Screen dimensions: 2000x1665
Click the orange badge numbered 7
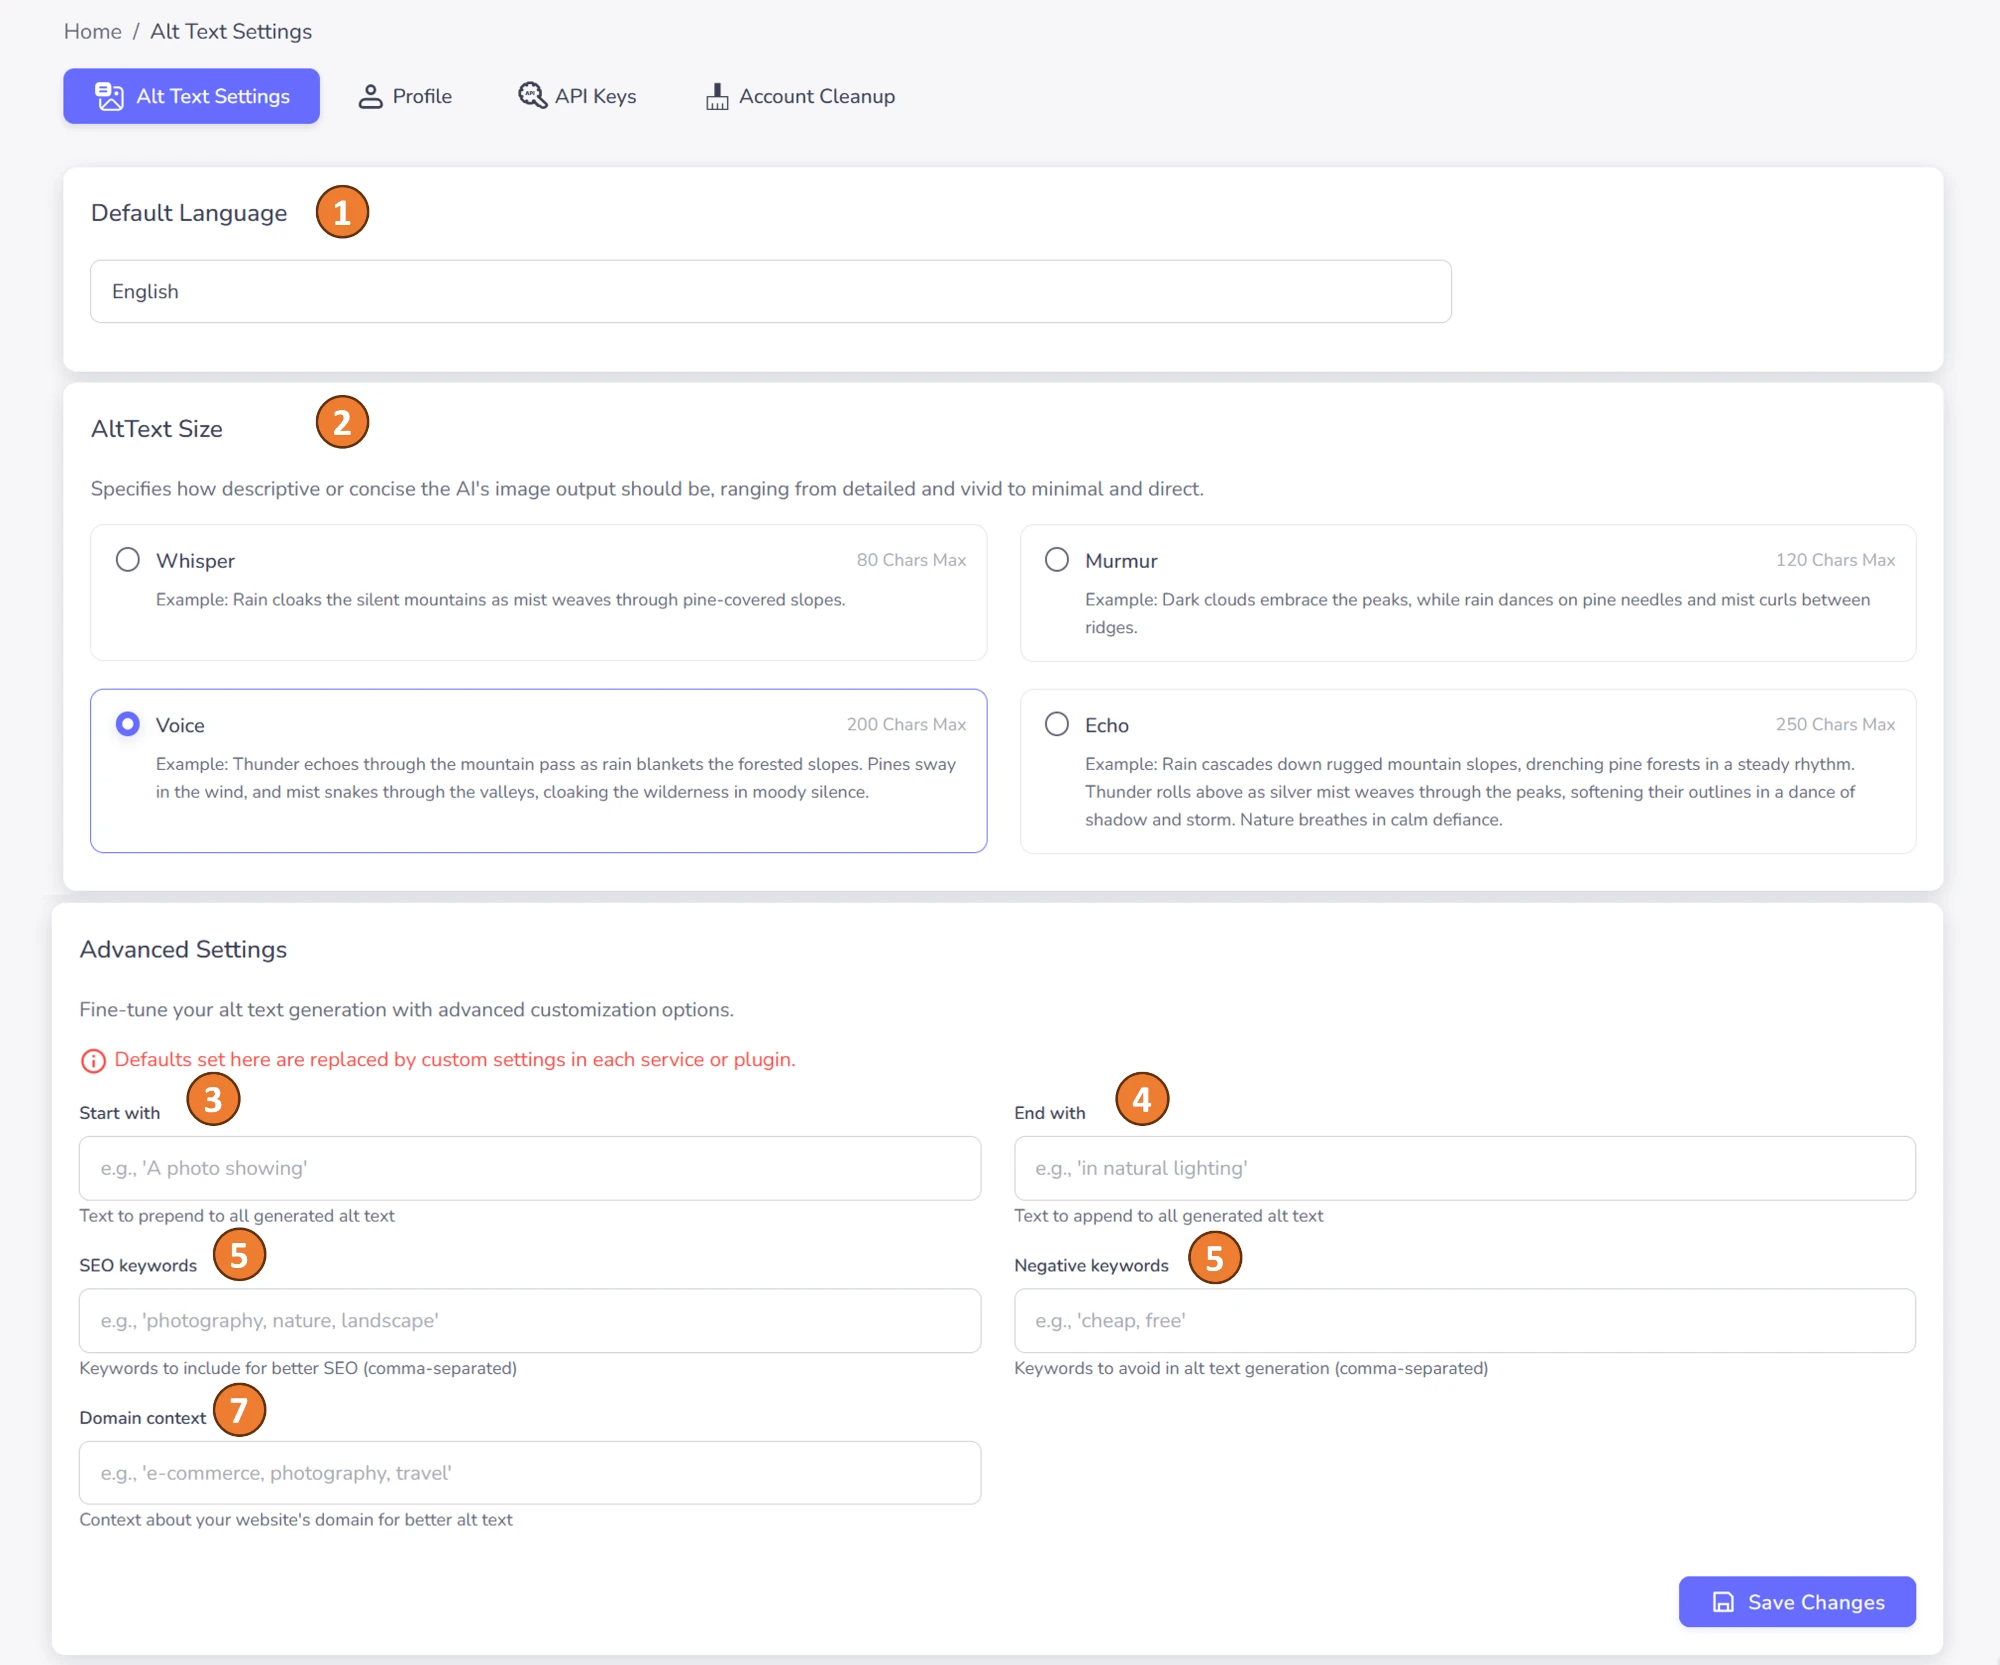pos(239,1412)
